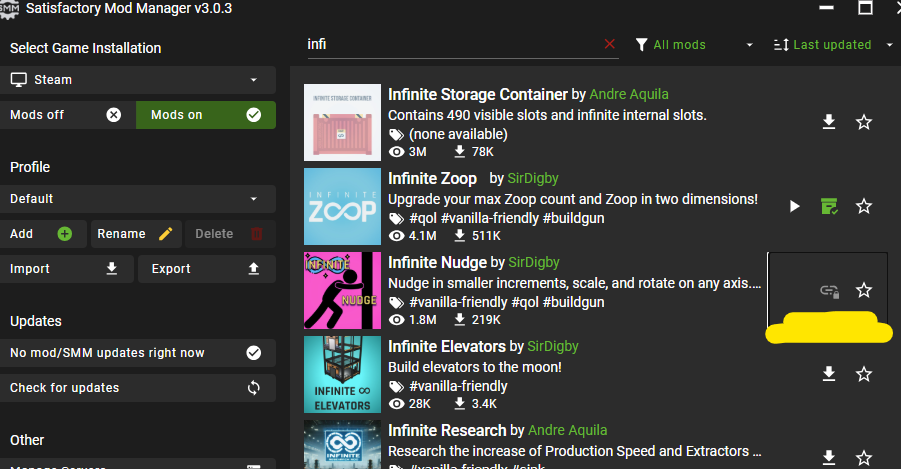Favorite the Infinite Research mod
This screenshot has width=901, height=469.
pyautogui.click(x=864, y=458)
